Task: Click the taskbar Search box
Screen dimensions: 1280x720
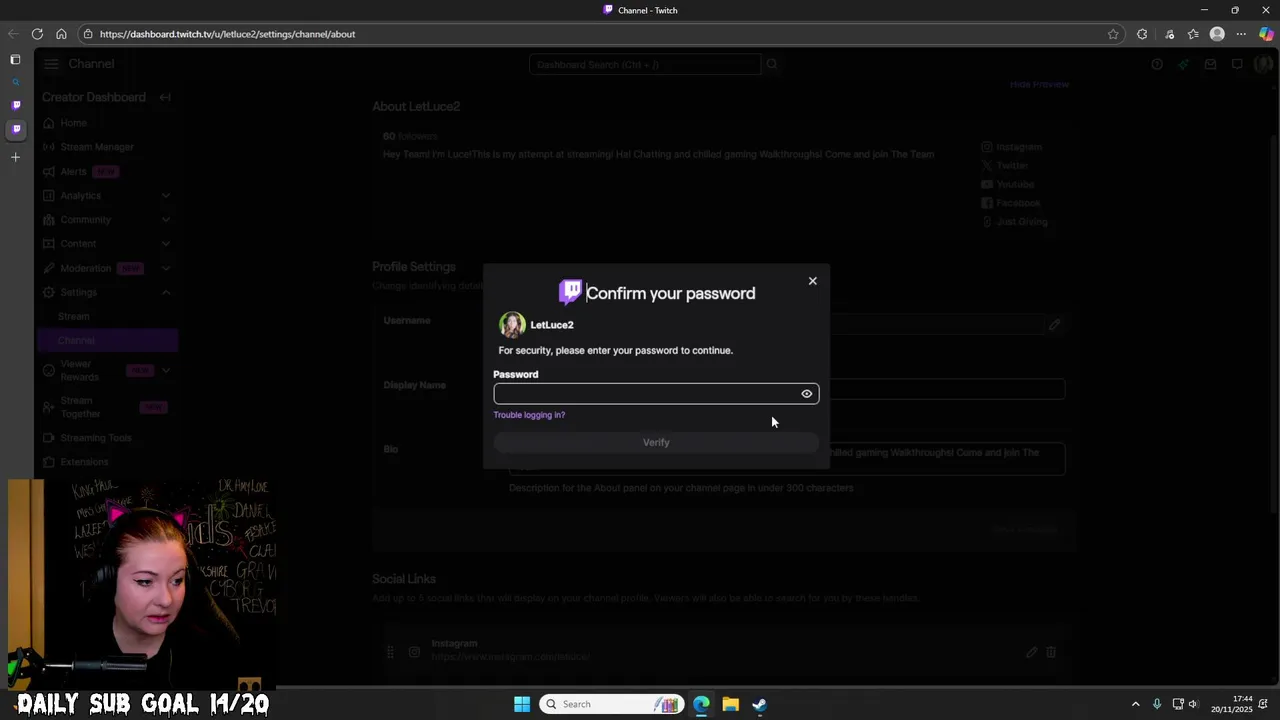Action: point(612,704)
